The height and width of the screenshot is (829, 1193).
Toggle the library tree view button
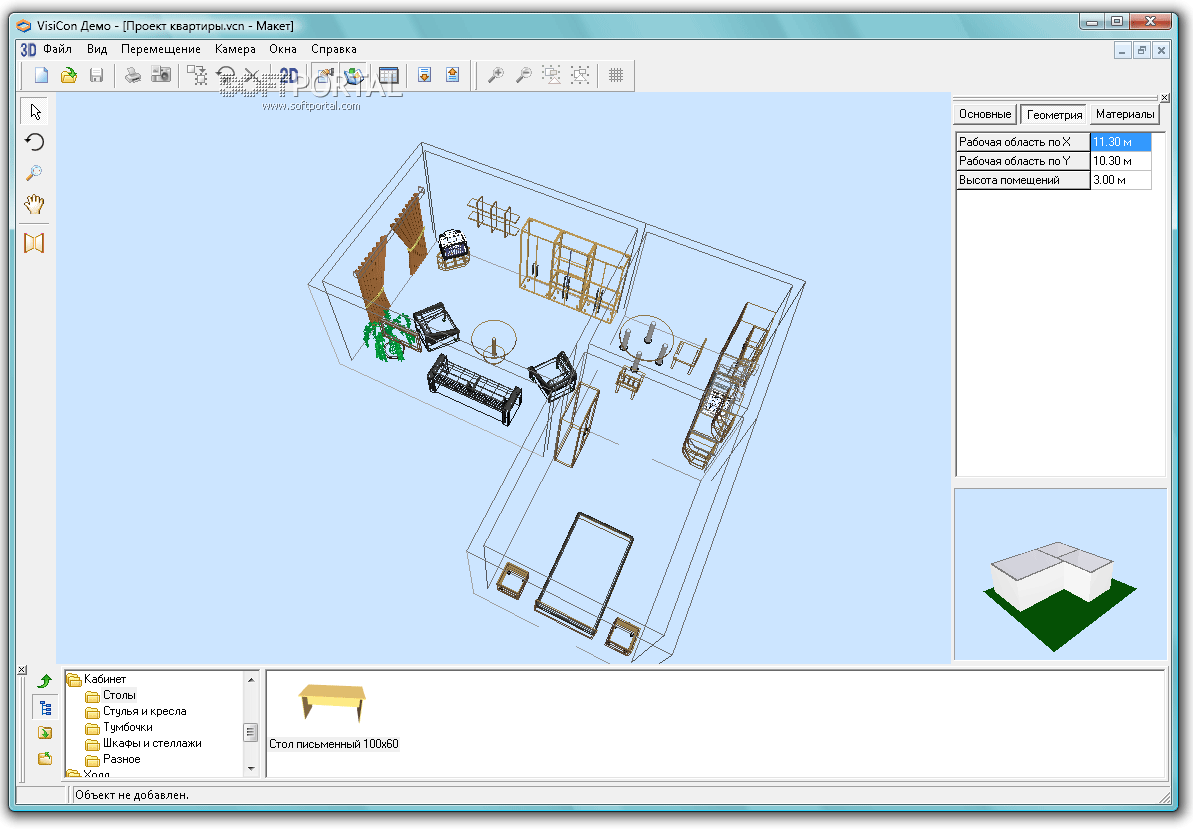[45, 708]
